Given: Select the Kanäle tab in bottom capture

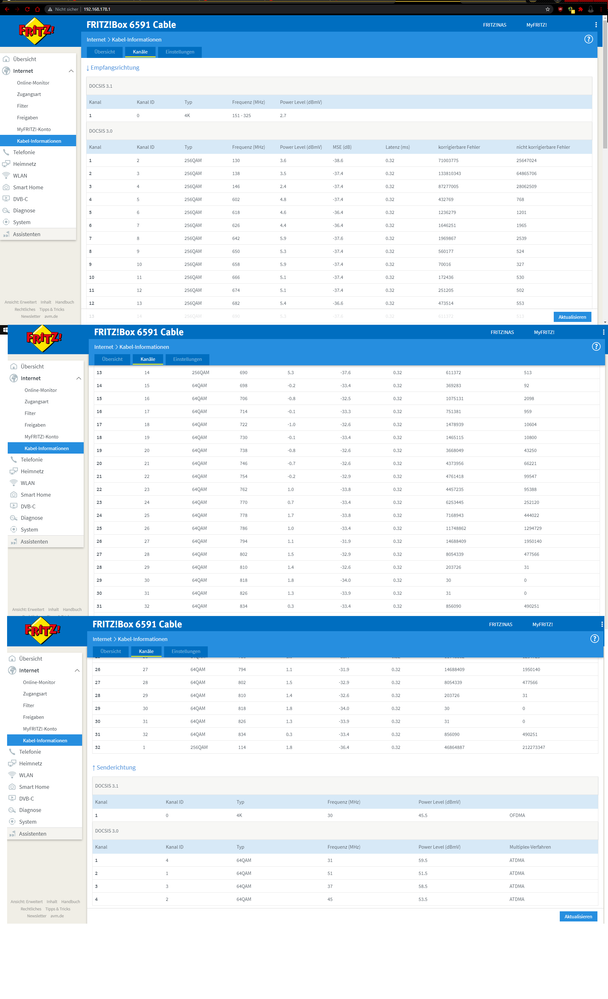Looking at the screenshot, I should click(147, 651).
